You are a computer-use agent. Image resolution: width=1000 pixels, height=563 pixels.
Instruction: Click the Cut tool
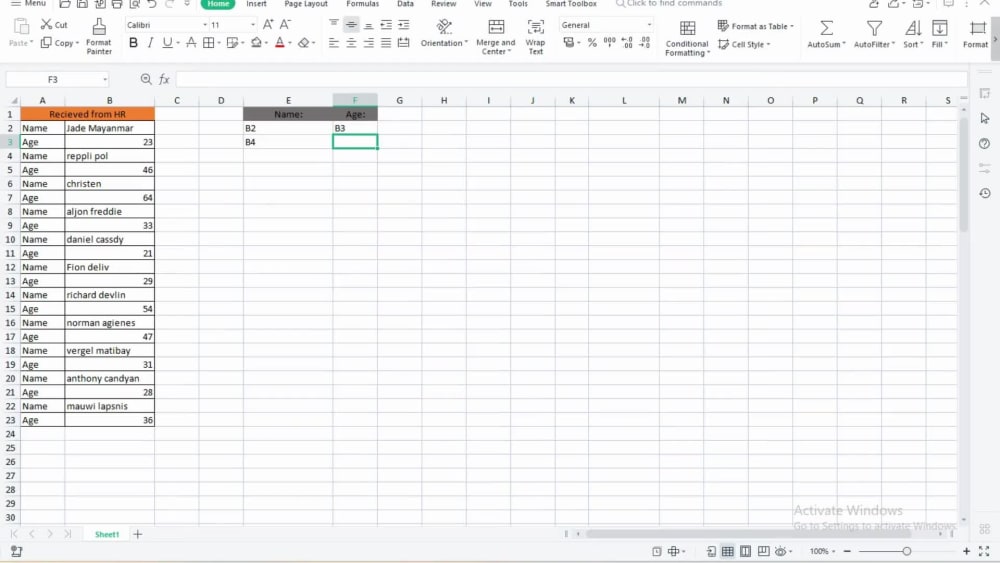click(54, 24)
